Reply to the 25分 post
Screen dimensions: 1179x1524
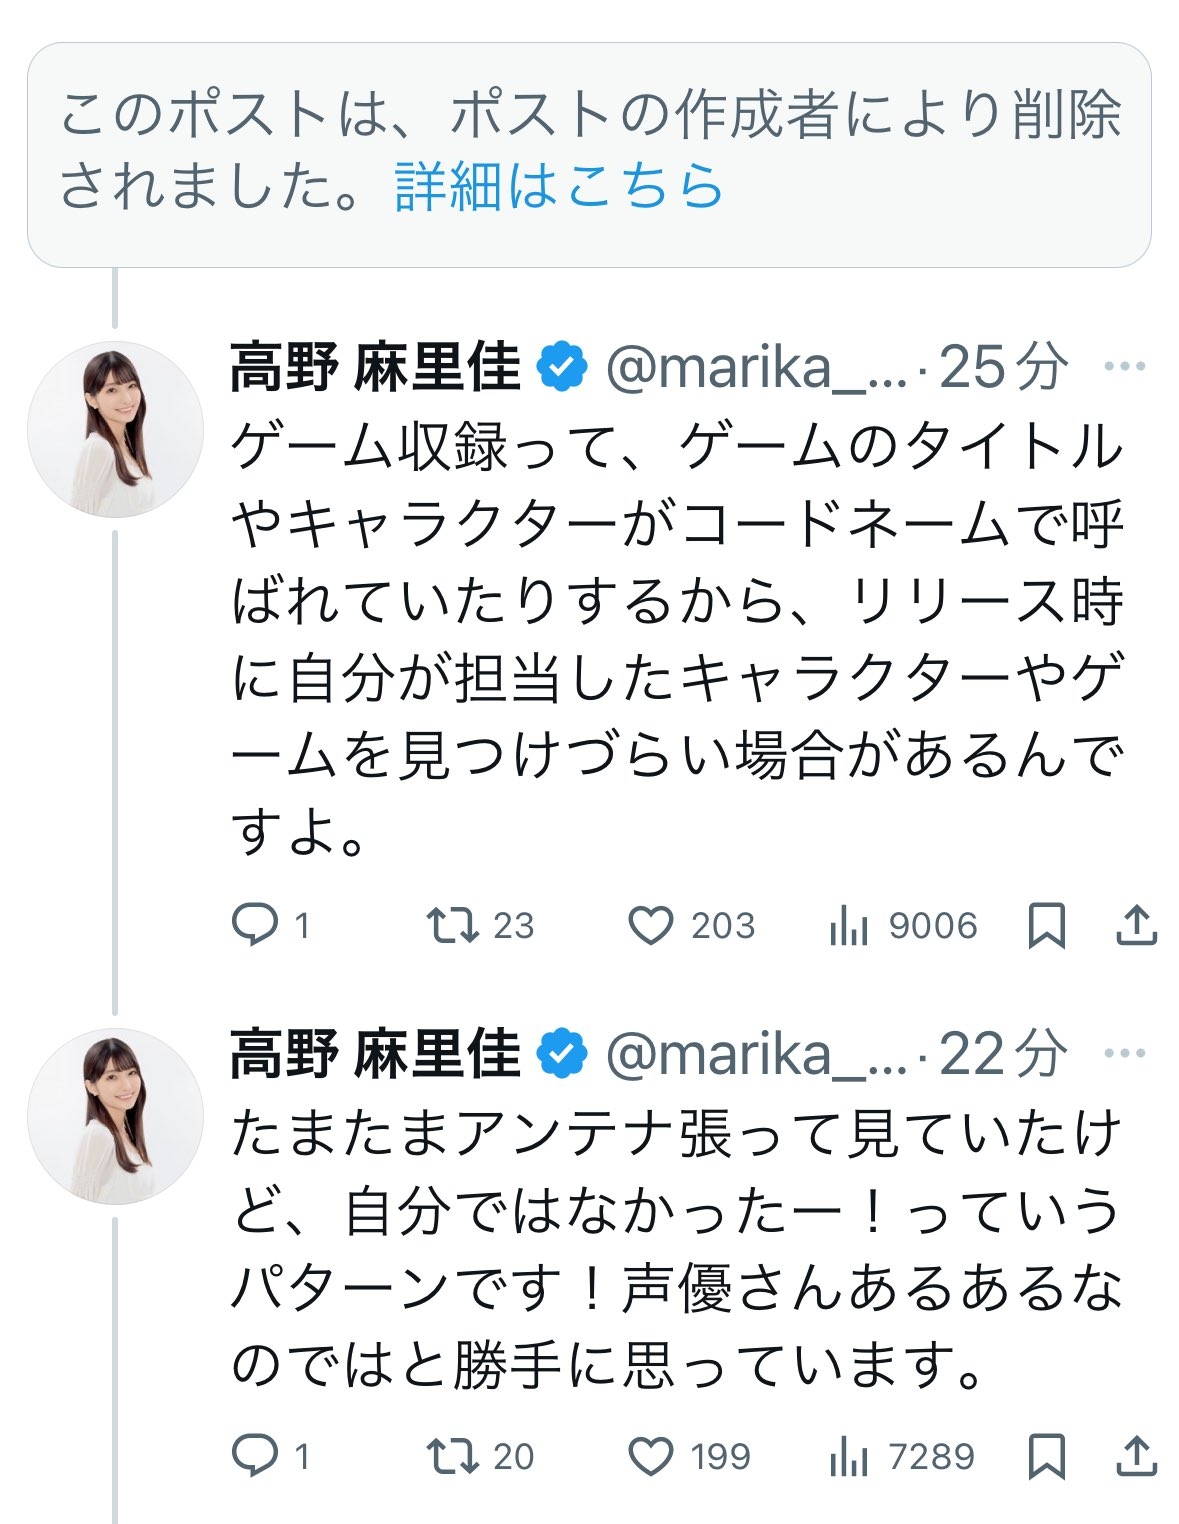254,925
